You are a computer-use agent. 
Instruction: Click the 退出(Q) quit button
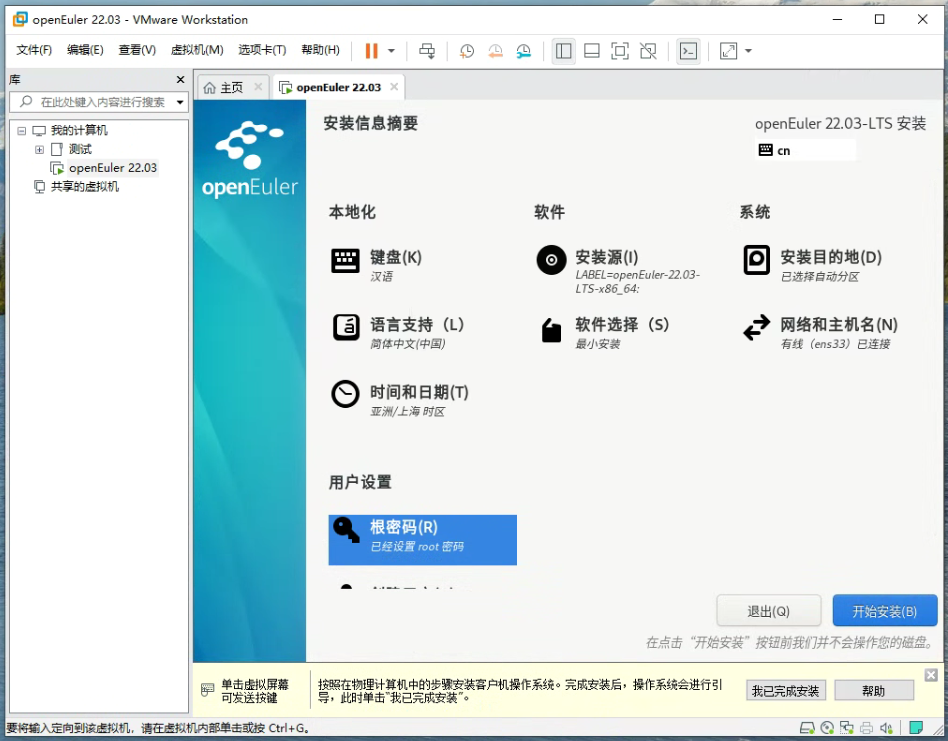click(768, 611)
